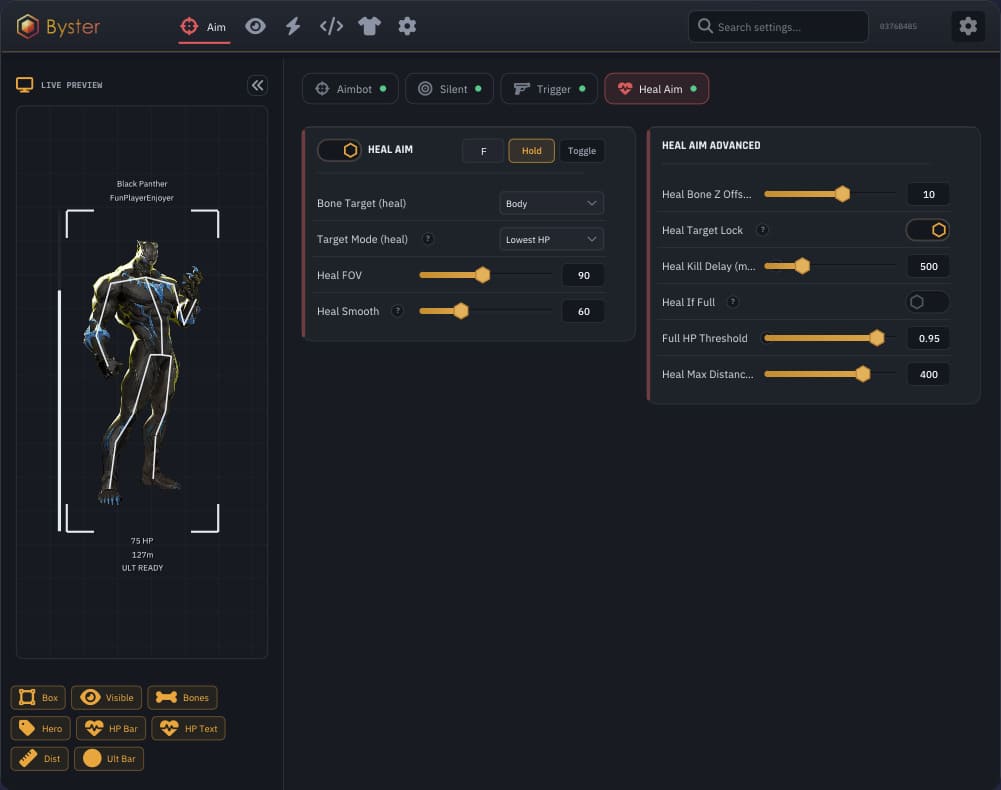Screen dimensions: 1001x790
Task: Collapse the Live Preview panel with double chevron
Action: [257, 85]
